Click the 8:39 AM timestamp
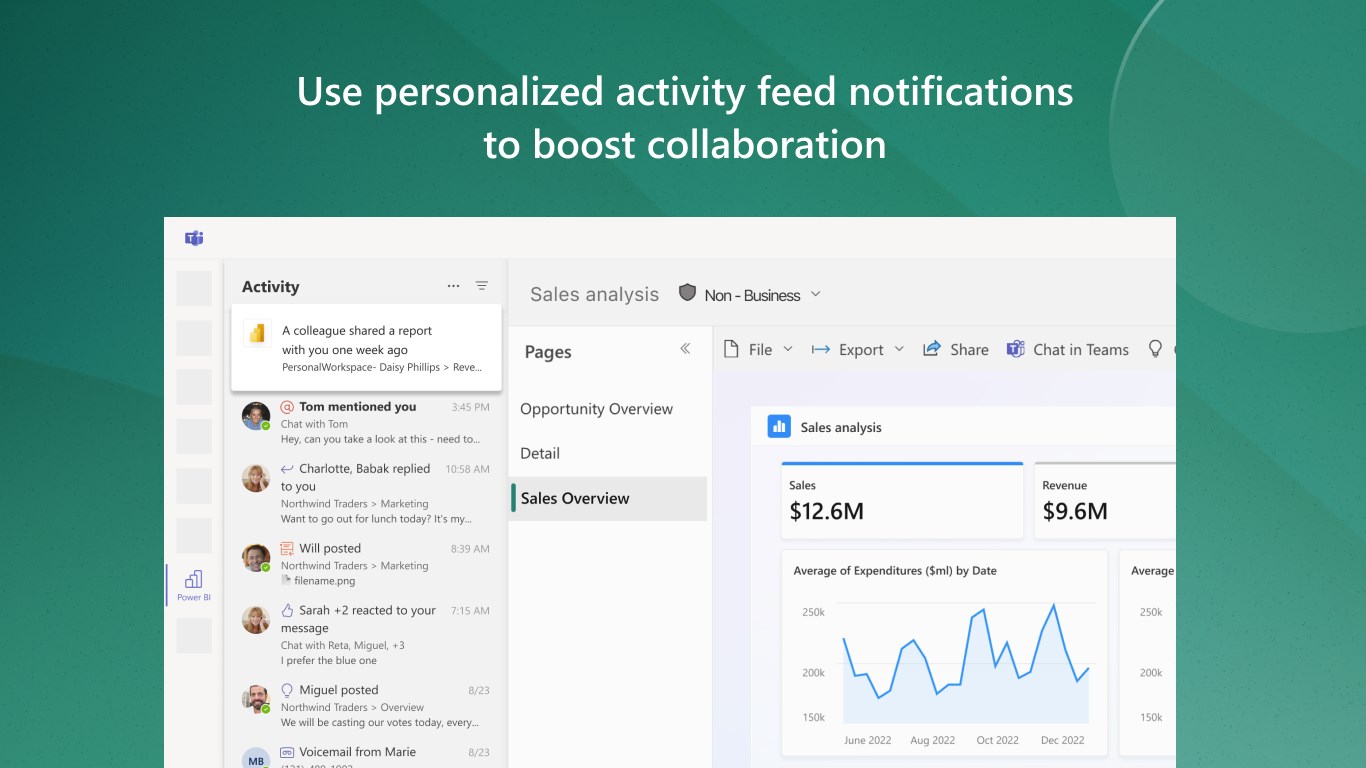 point(470,549)
